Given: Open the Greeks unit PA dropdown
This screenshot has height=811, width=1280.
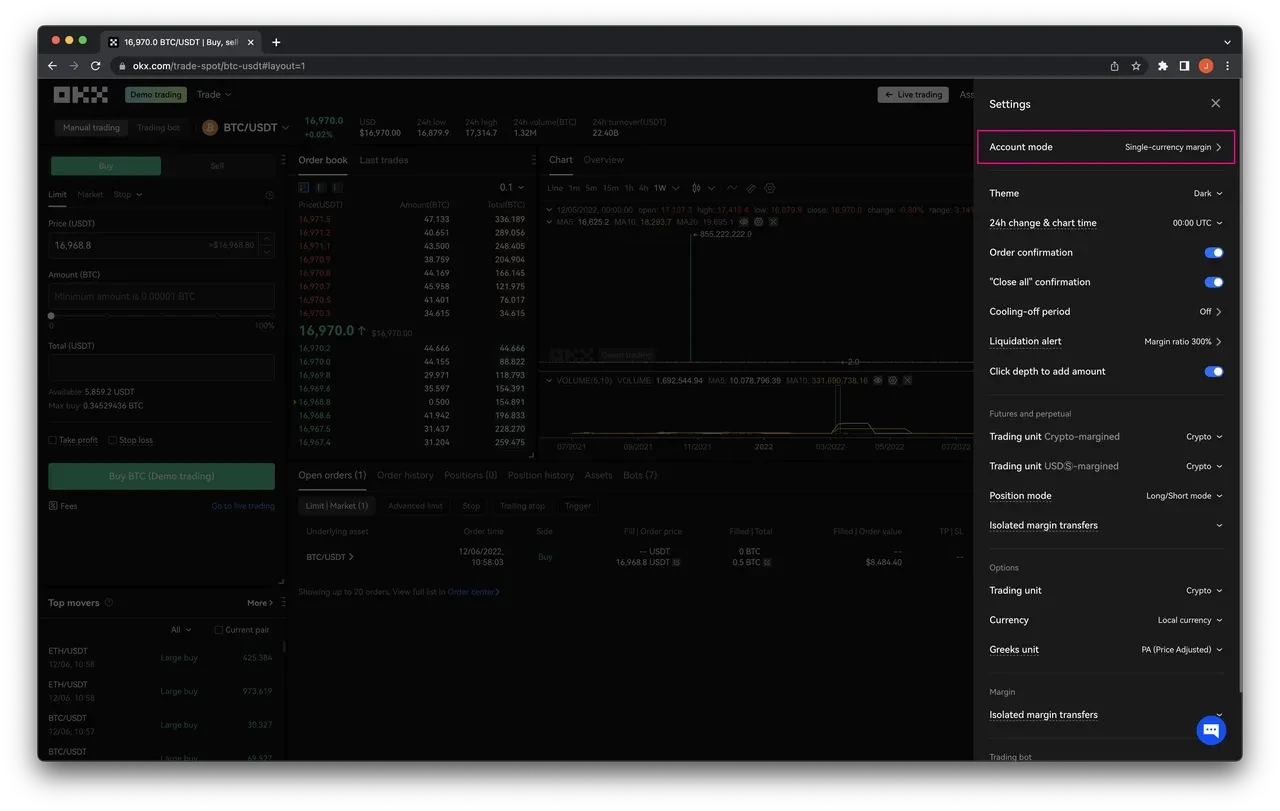Looking at the screenshot, I should point(1182,650).
